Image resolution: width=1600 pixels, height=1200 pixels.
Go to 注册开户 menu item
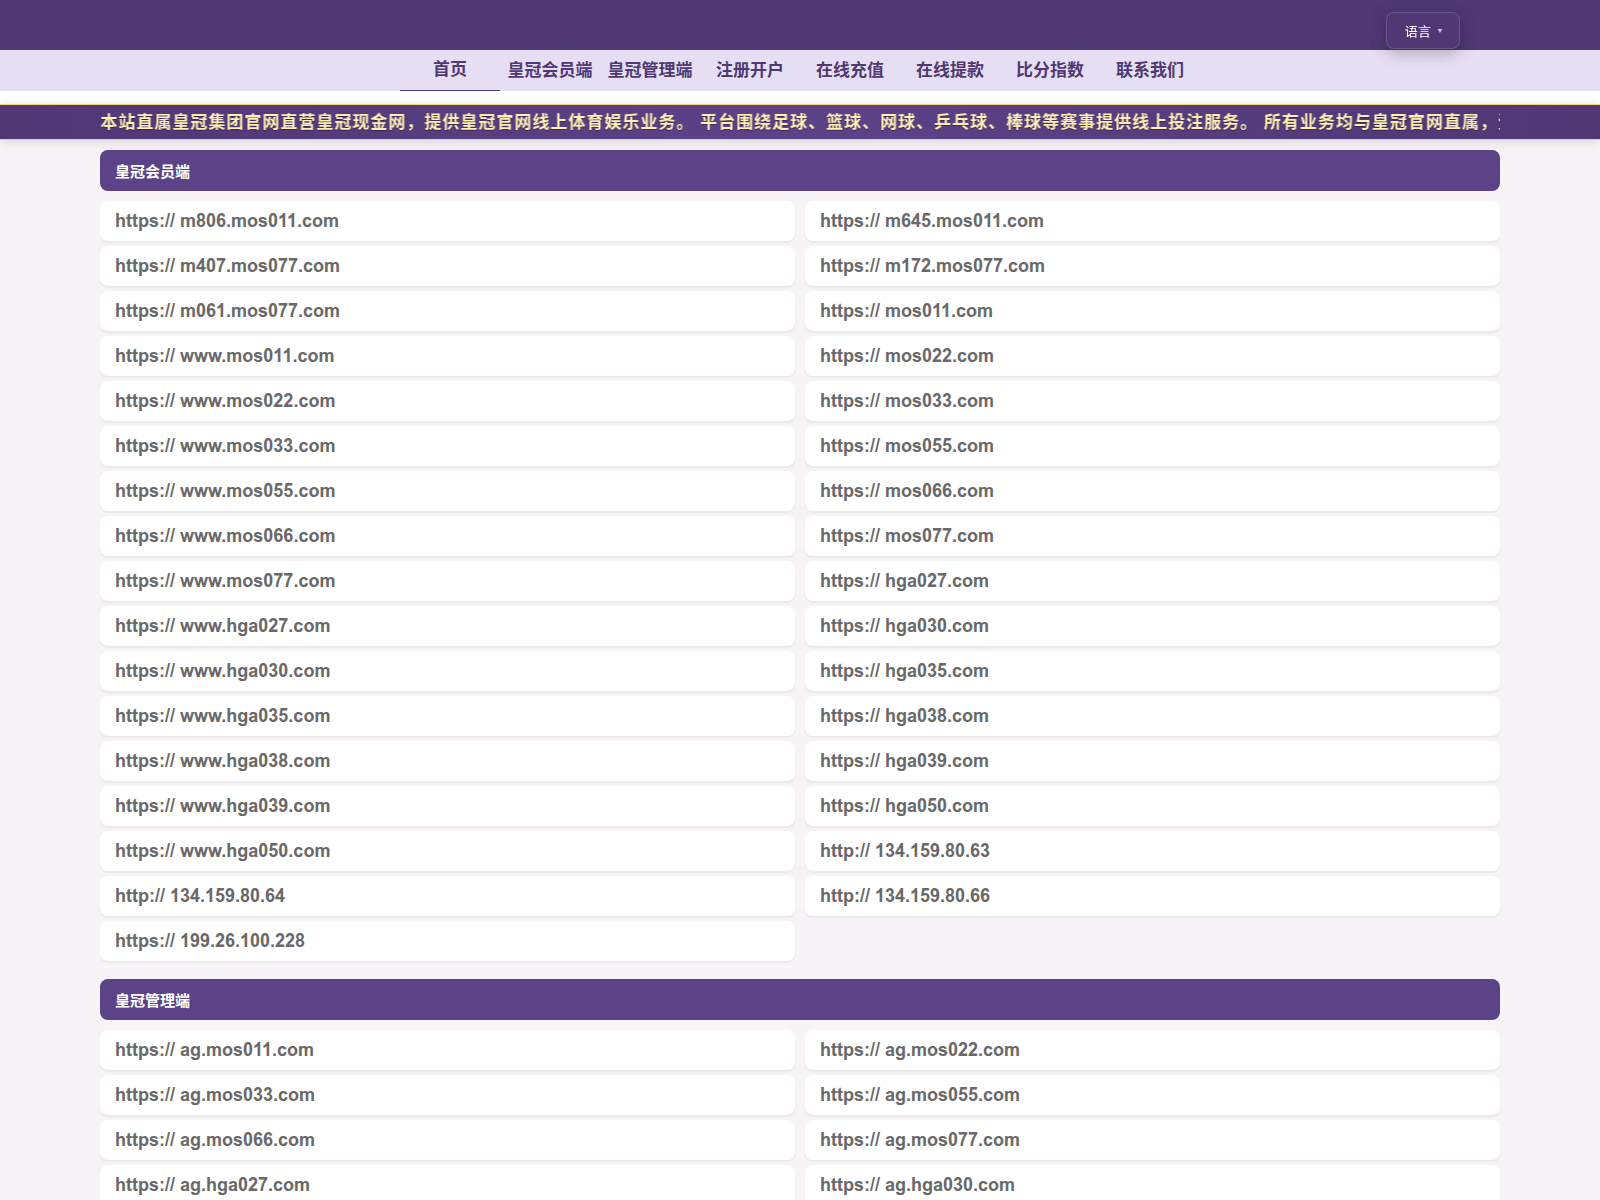(750, 70)
